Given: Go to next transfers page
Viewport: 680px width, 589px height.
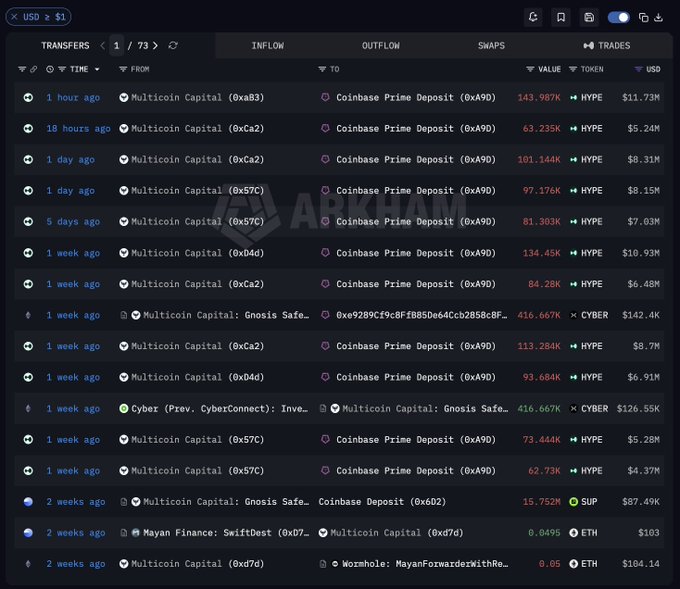Looking at the screenshot, I should coord(155,46).
